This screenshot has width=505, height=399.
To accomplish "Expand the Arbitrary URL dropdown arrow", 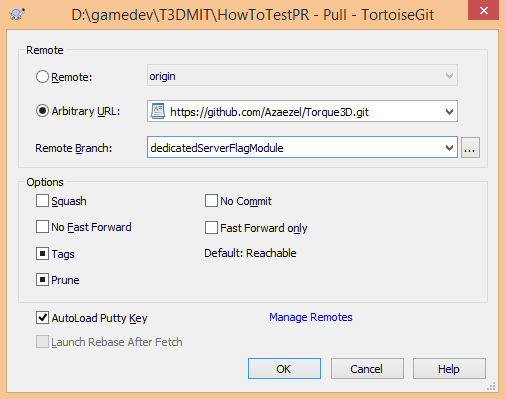I will point(449,112).
